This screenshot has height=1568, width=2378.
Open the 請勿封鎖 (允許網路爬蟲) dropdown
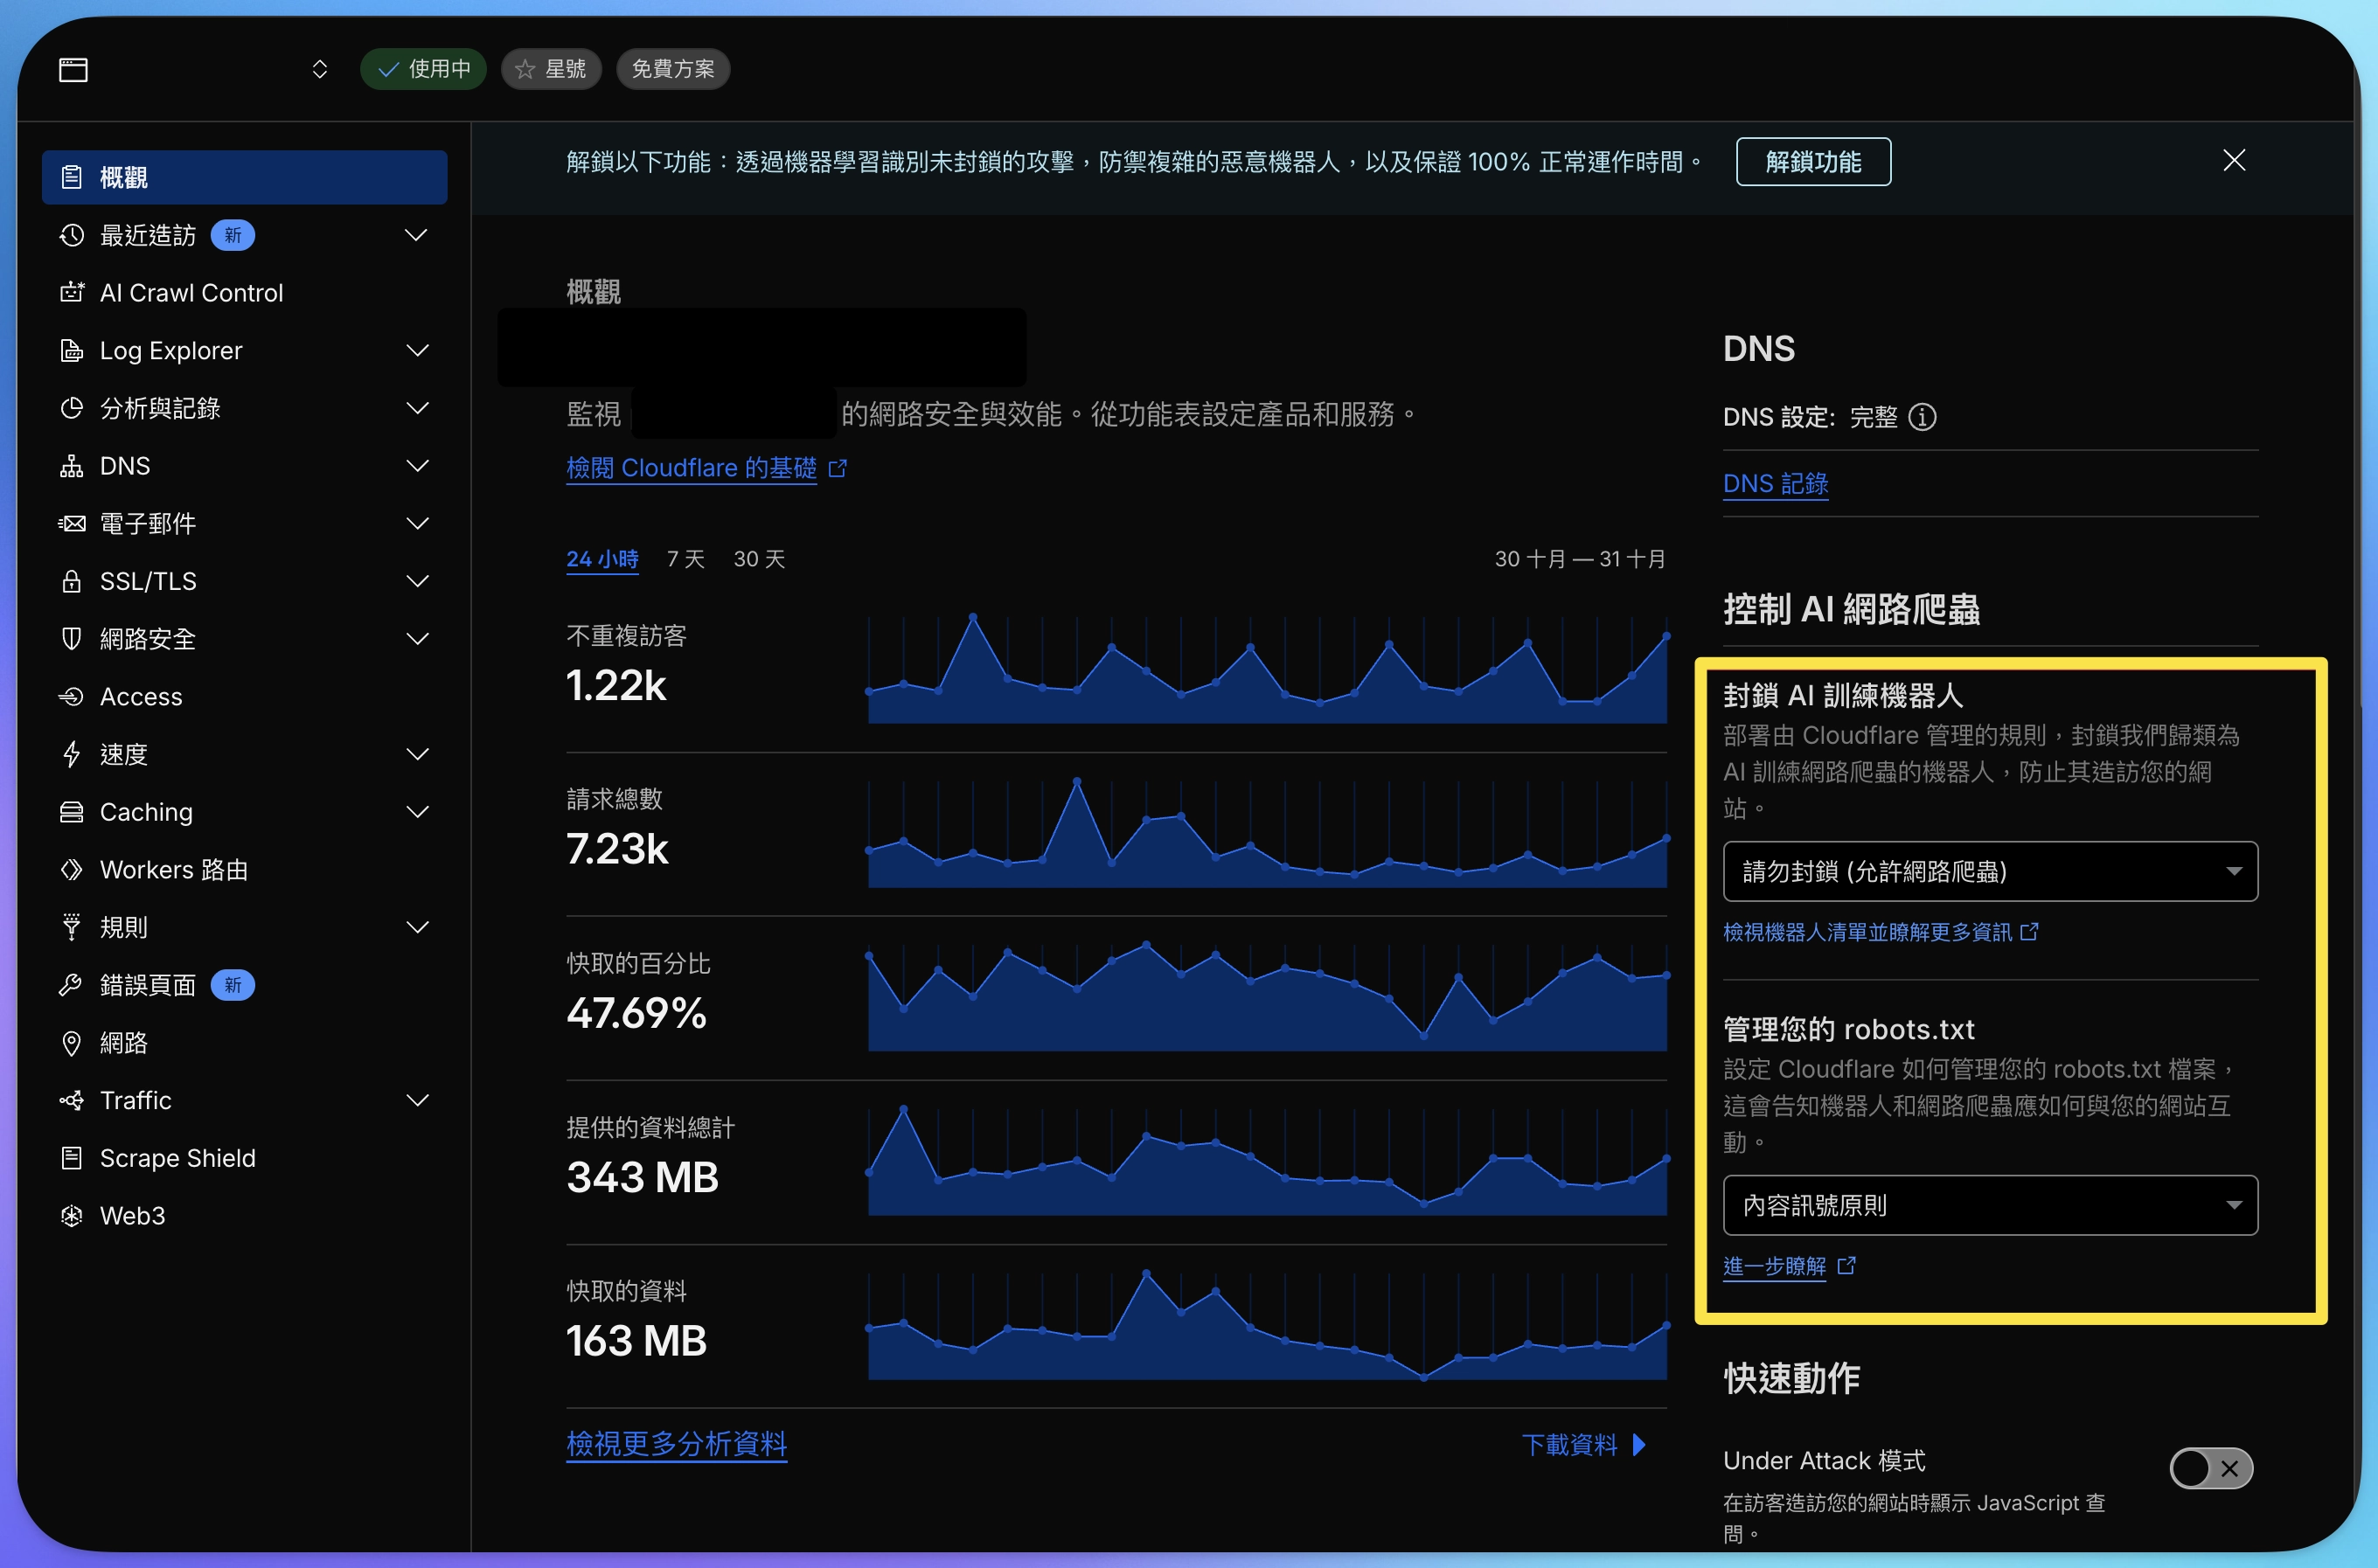pyautogui.click(x=1989, y=871)
